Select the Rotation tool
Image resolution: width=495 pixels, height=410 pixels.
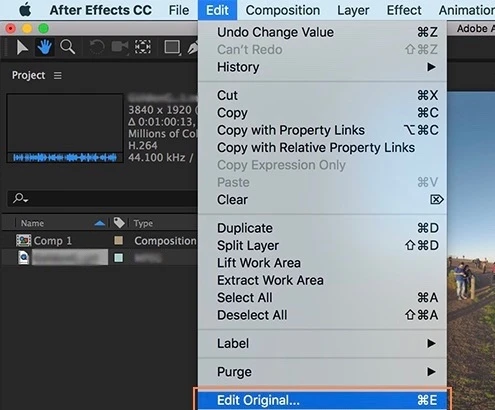(x=97, y=47)
